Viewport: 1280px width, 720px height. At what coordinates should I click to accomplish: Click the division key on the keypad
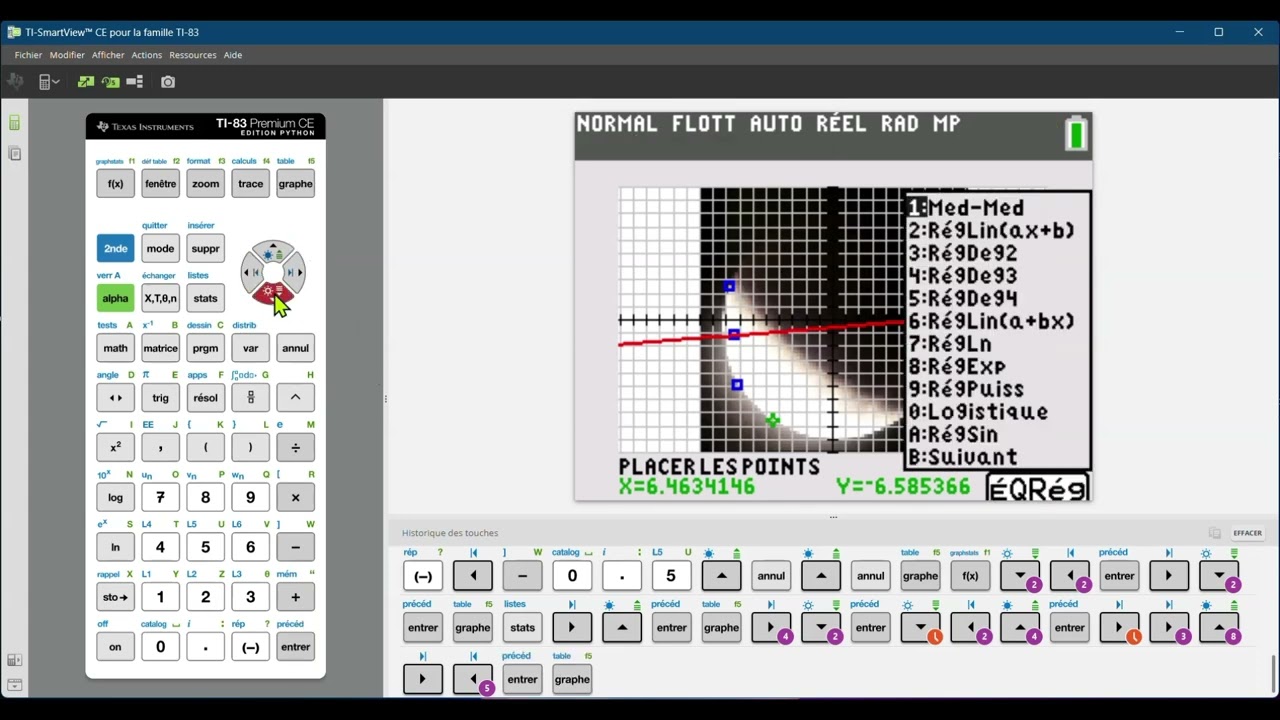295,447
